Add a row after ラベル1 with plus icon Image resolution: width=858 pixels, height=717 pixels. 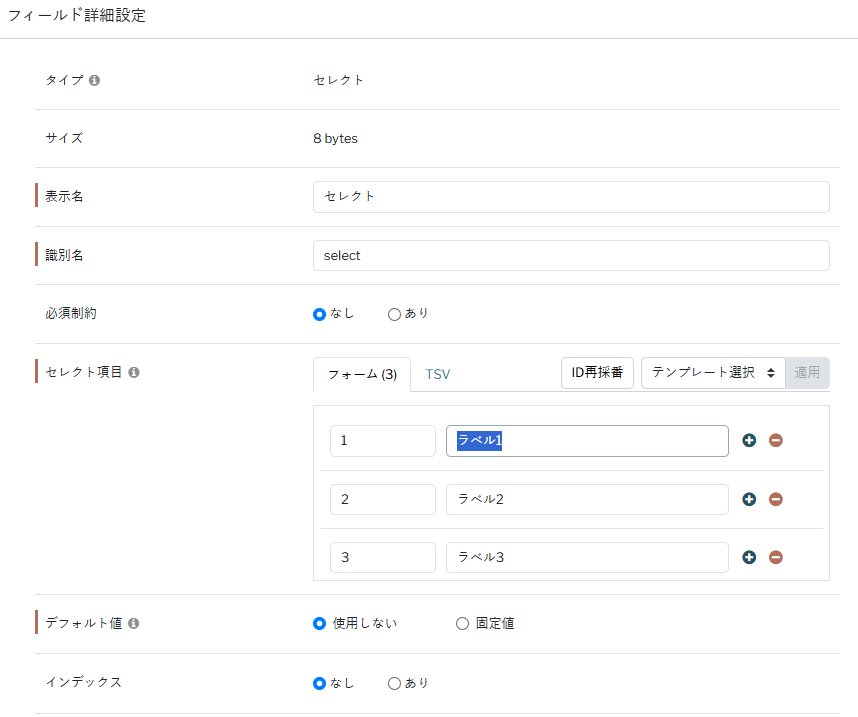[749, 441]
